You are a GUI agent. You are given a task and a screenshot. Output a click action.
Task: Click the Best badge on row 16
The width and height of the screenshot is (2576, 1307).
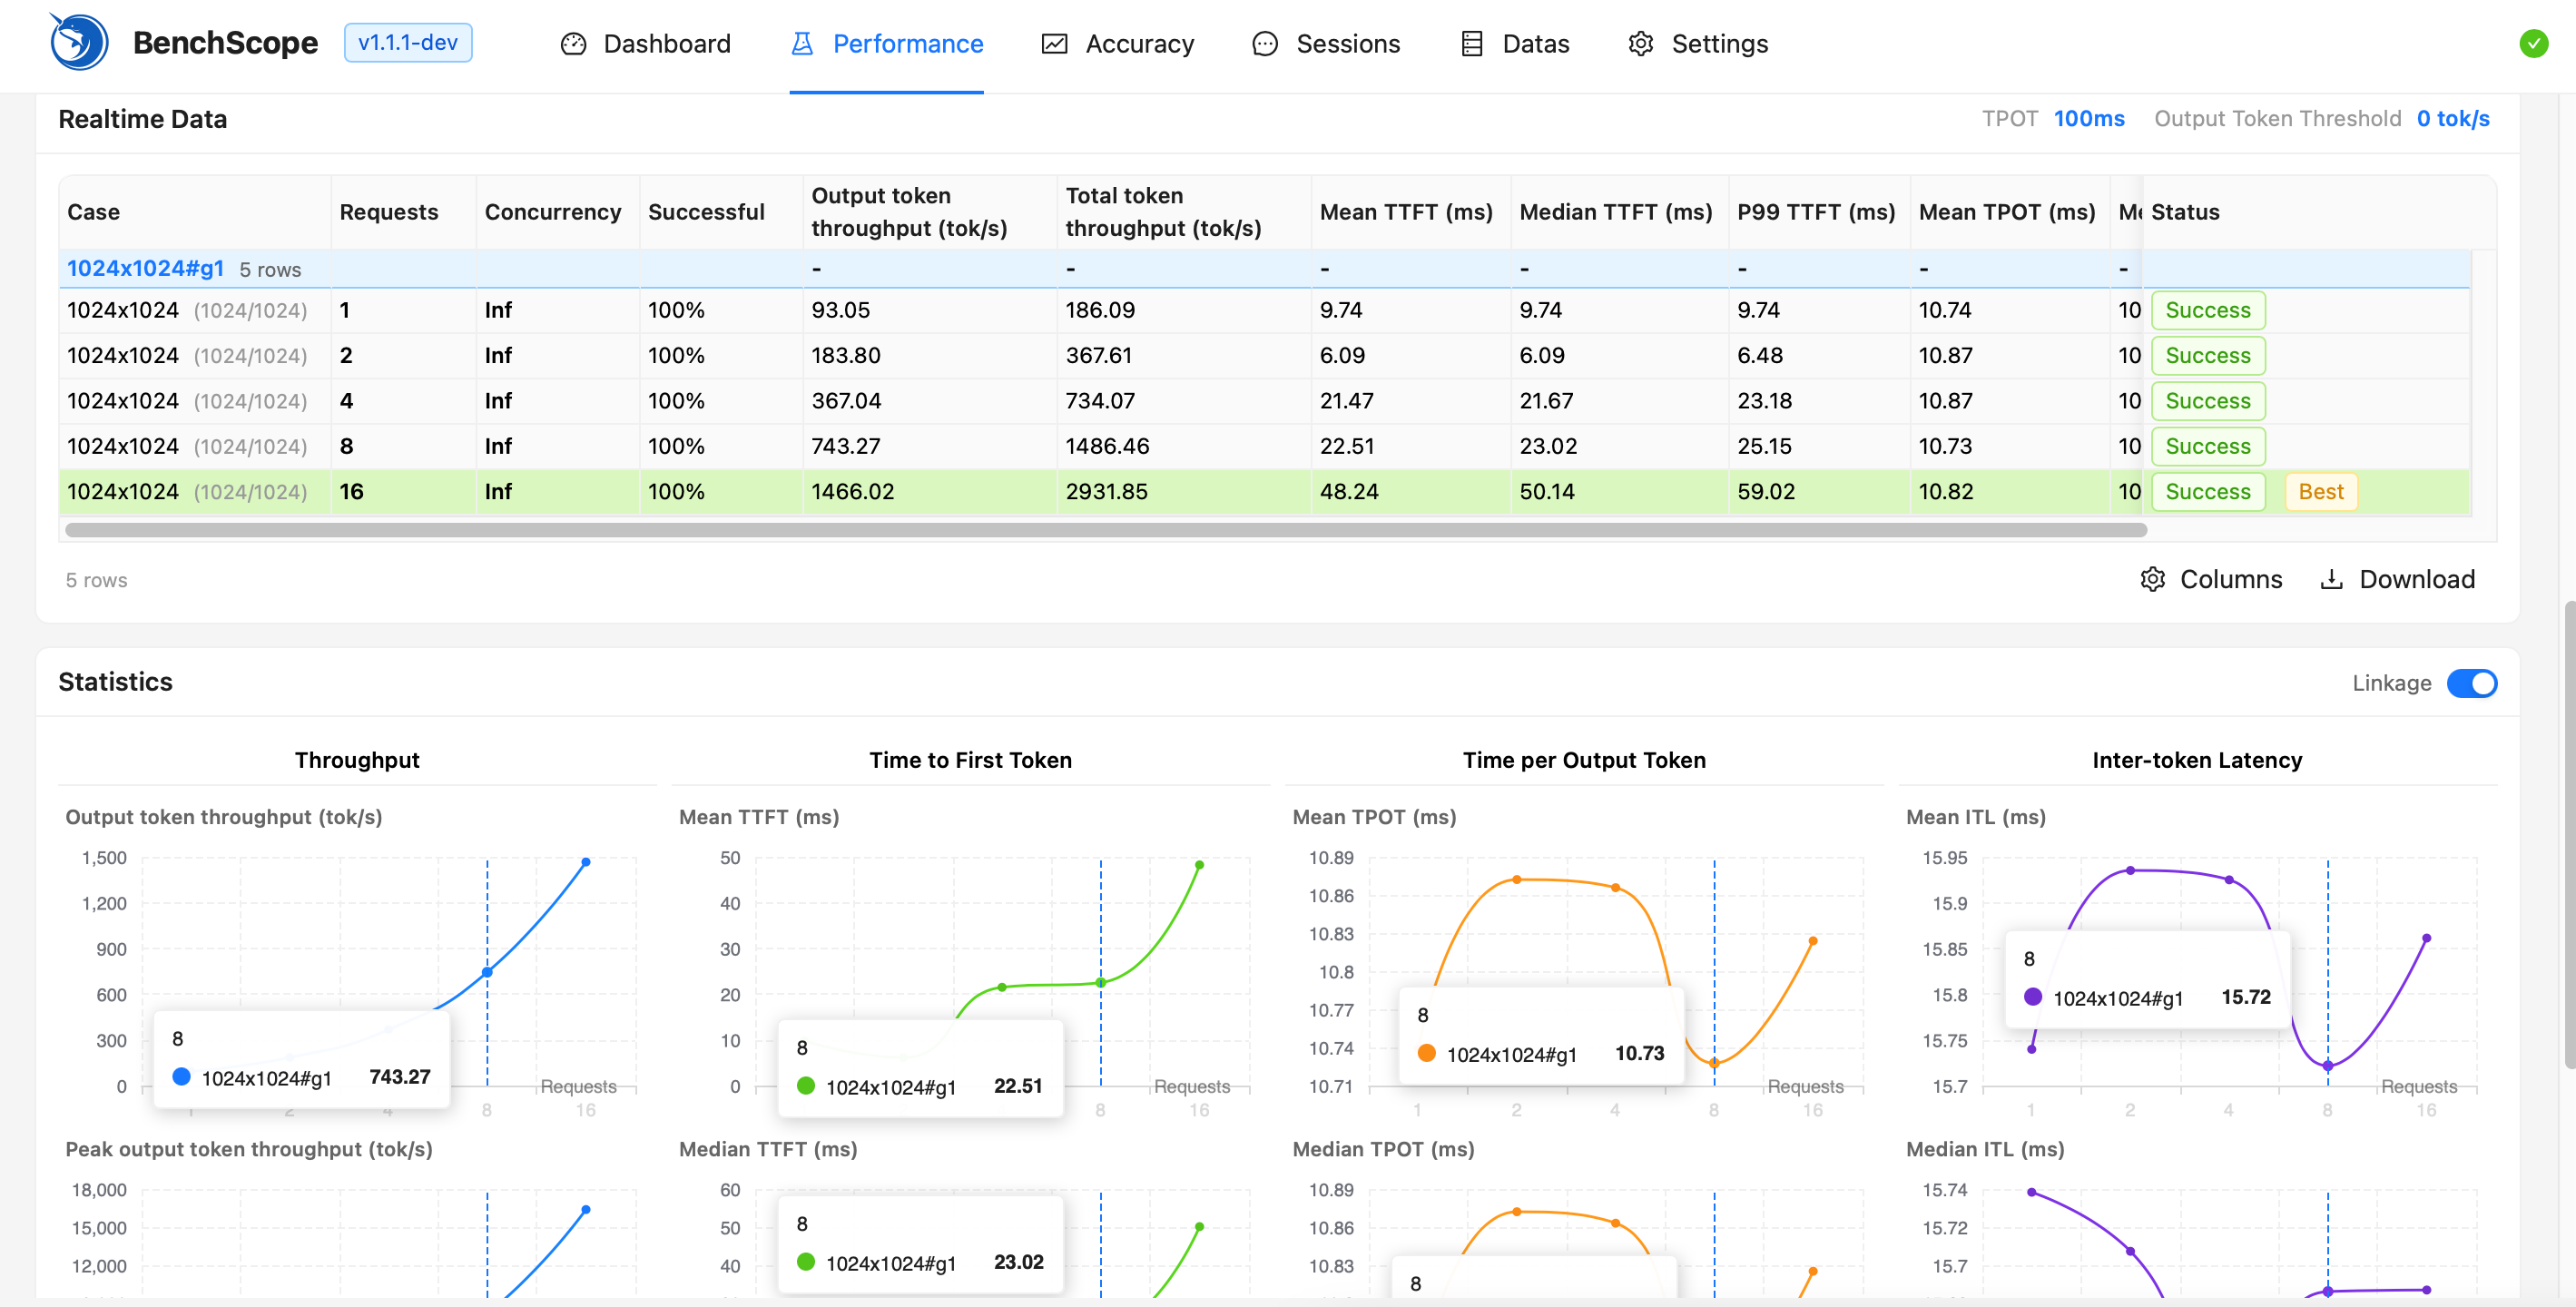(2320, 491)
